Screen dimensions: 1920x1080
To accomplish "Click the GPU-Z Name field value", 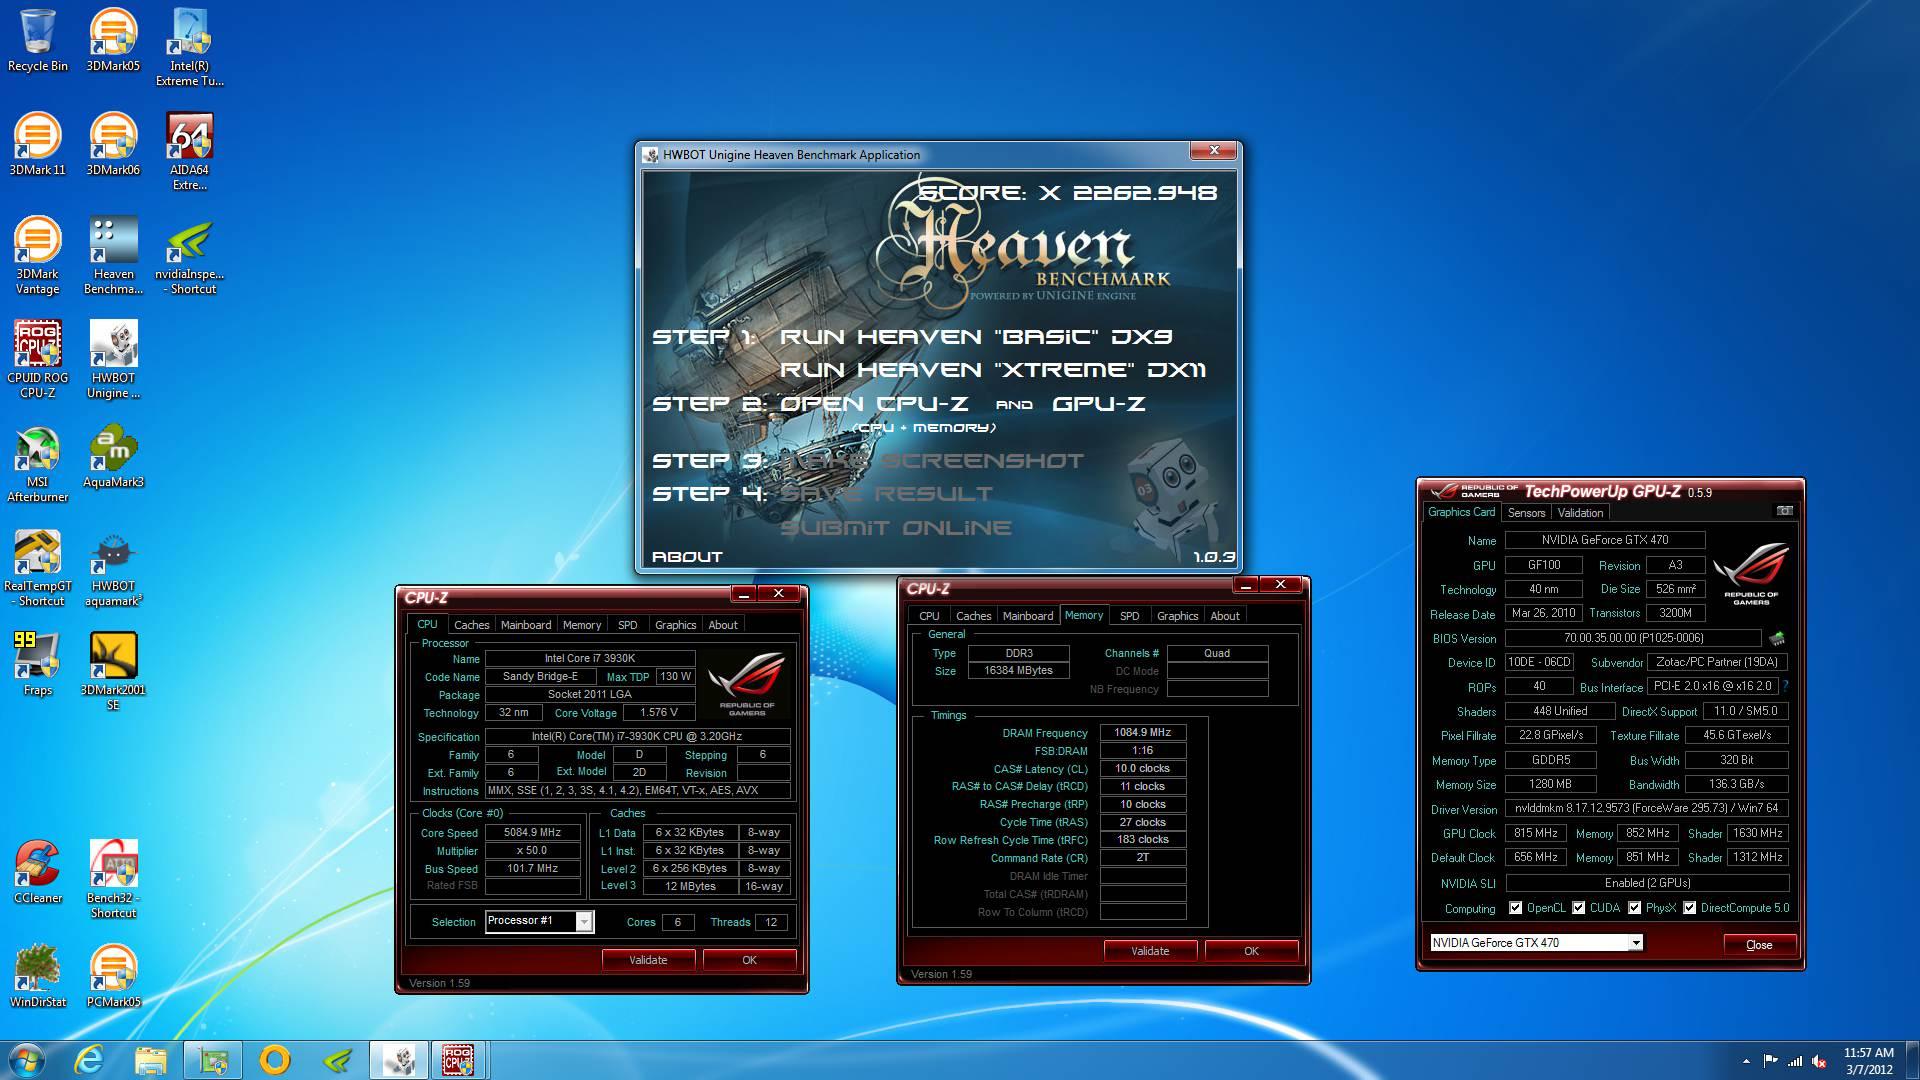I will 1604,540.
